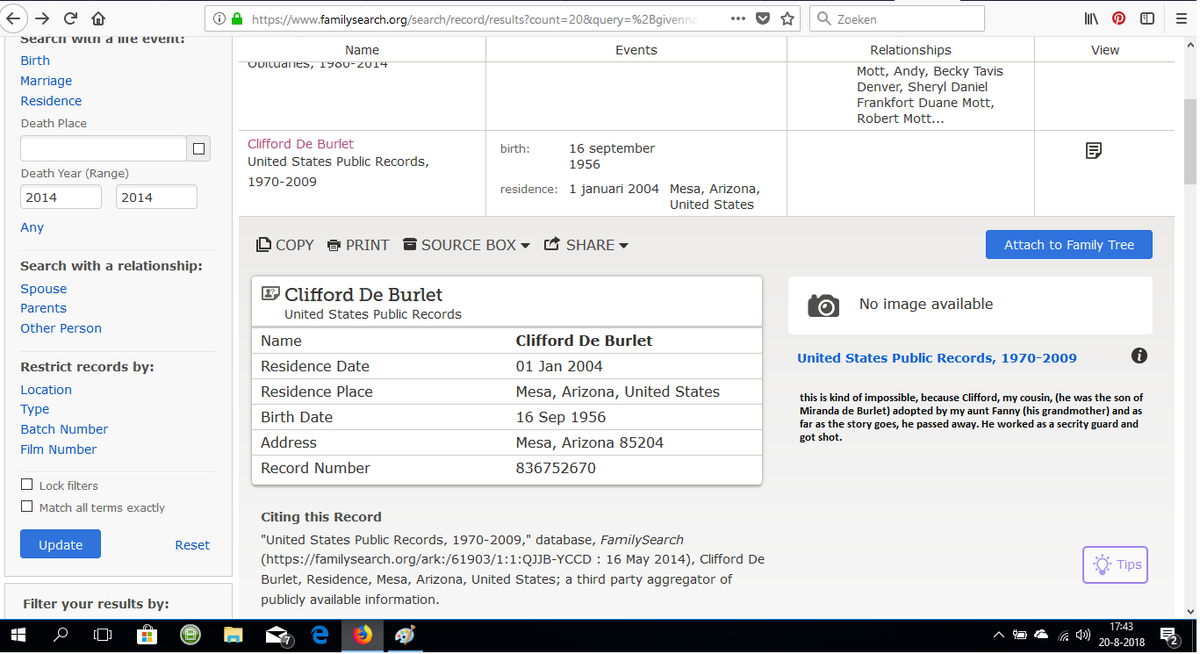
Task: Show site information for familysearch.org
Action: (x=219, y=18)
